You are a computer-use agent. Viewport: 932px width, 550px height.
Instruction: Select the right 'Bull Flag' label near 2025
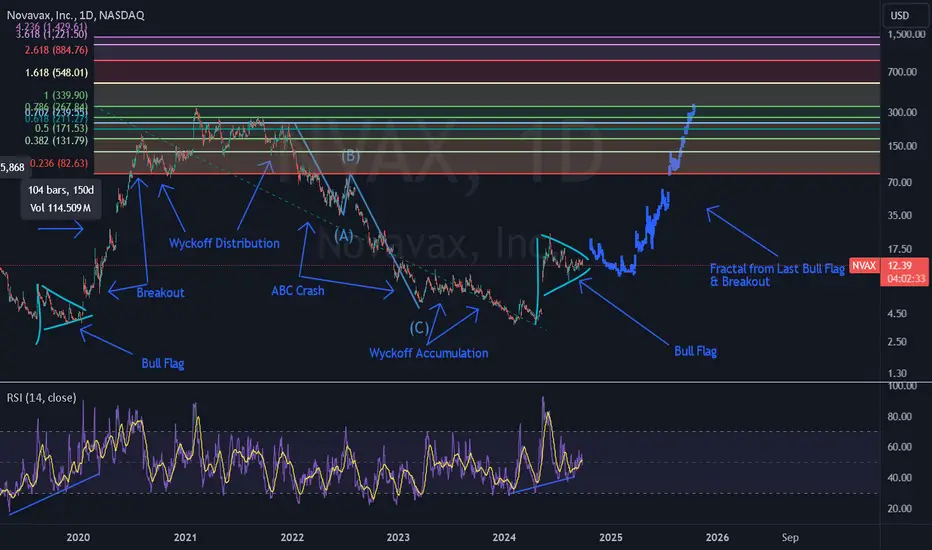click(695, 351)
